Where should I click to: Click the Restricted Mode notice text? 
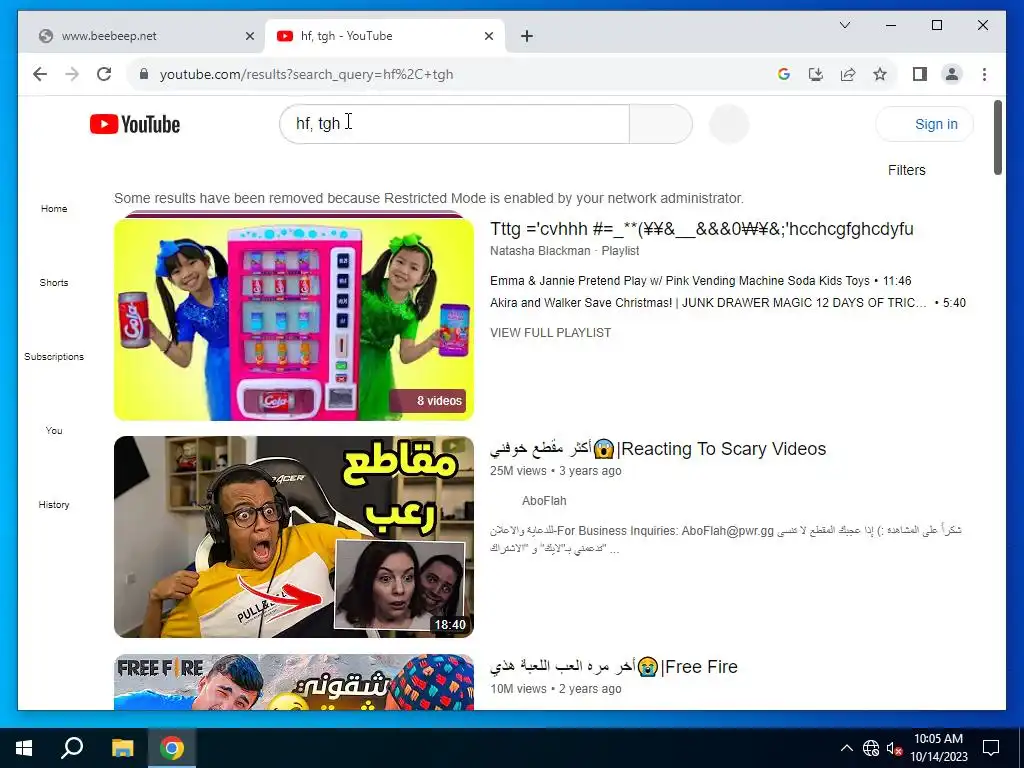[x=428, y=198]
